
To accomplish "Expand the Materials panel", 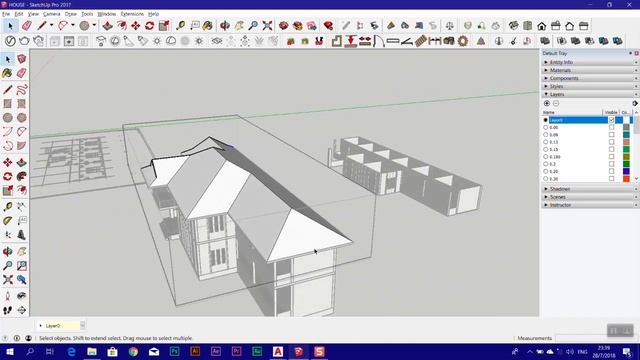I will tap(590, 70).
